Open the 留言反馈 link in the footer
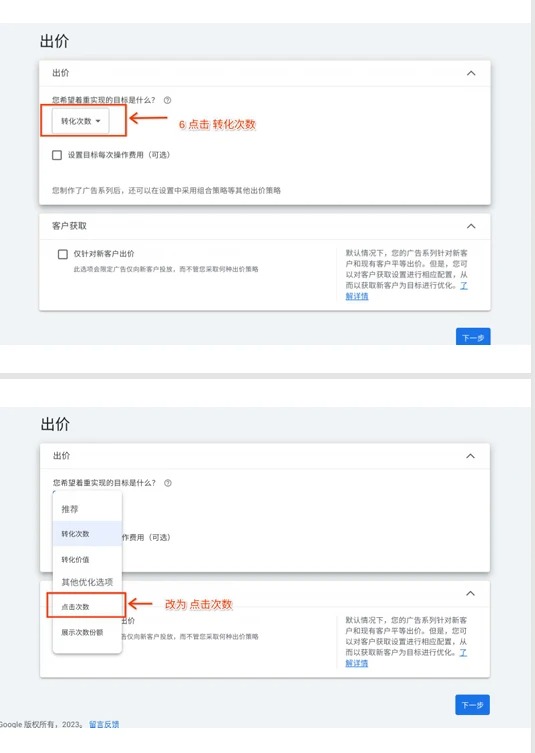This screenshot has height=753, width=535. (104, 724)
